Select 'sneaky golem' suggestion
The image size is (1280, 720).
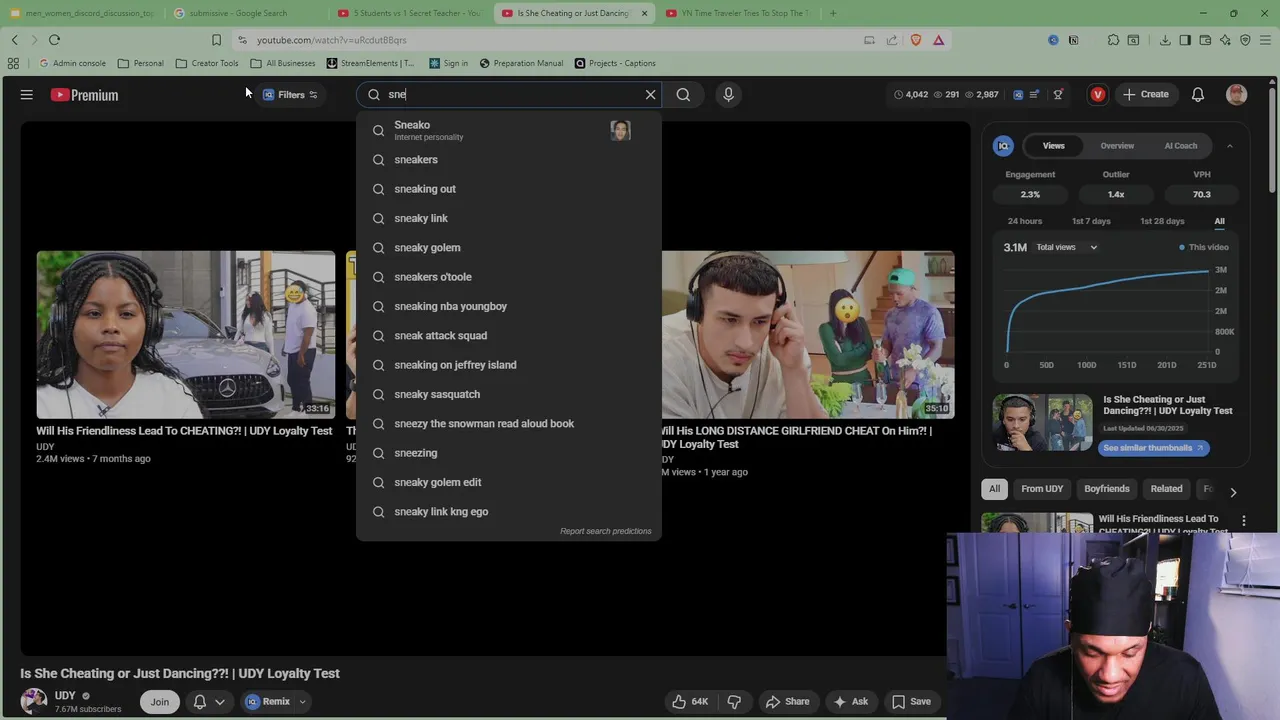point(508,247)
